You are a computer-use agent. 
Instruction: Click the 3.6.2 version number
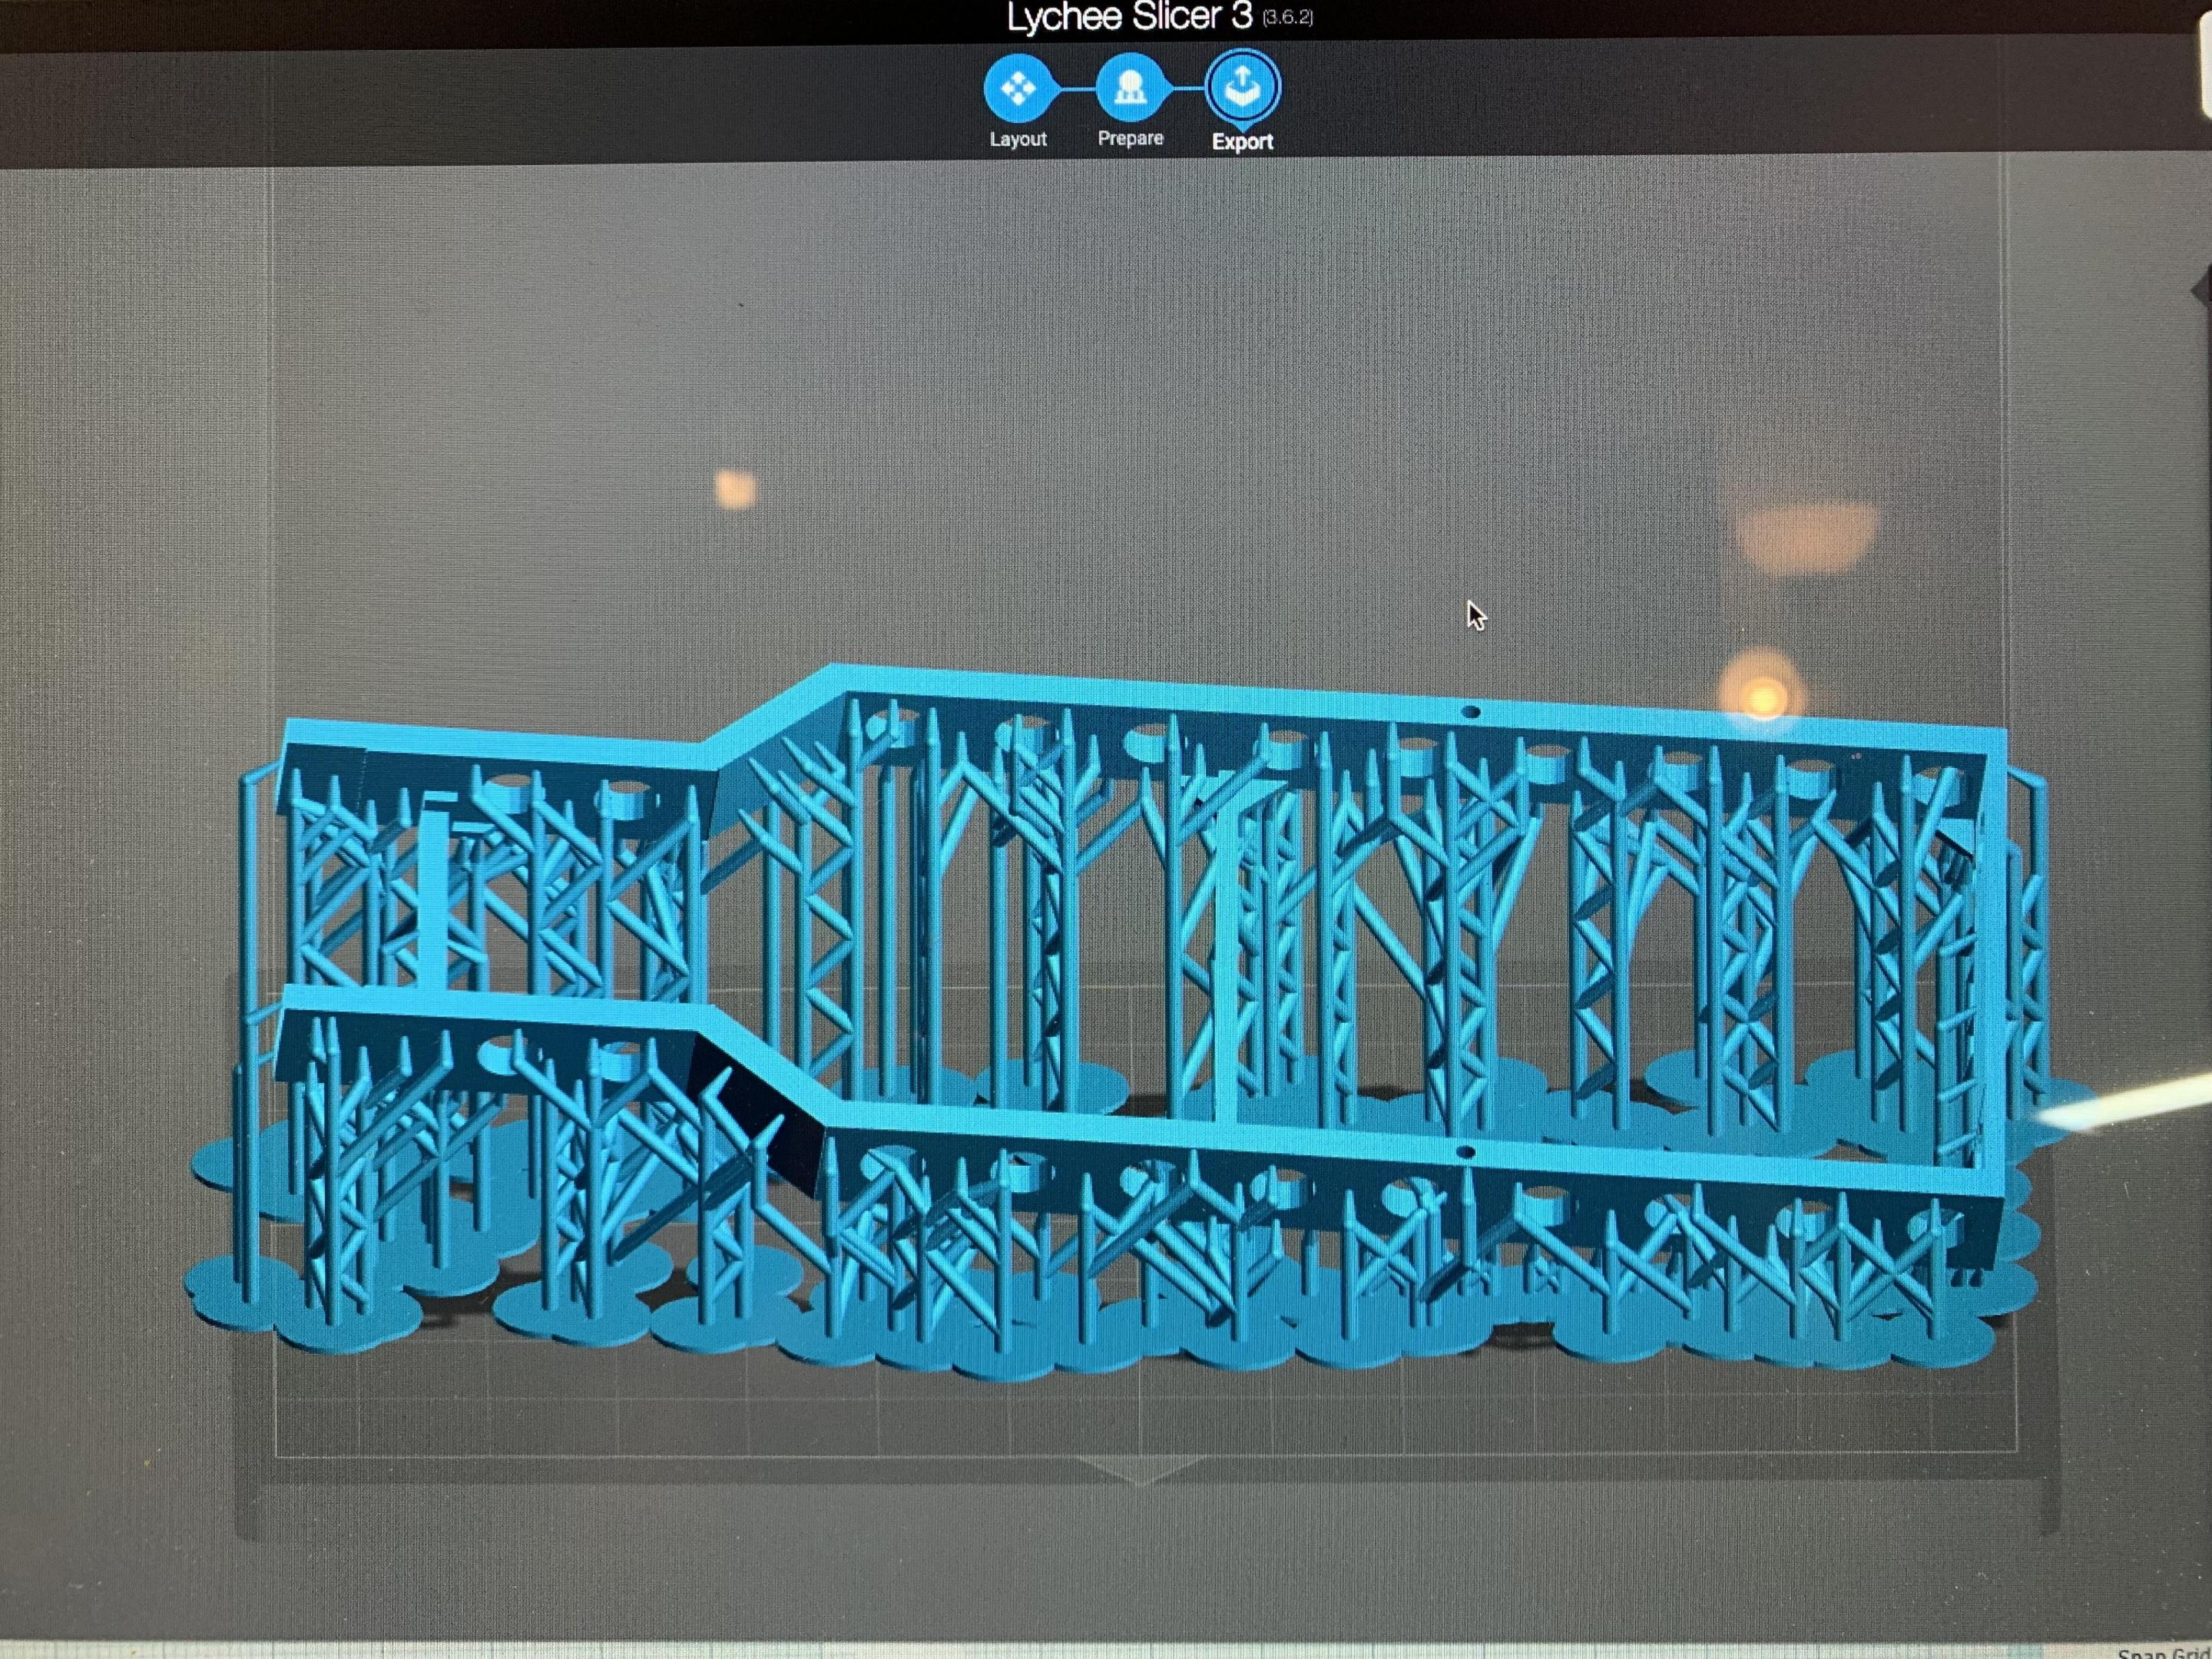(x=1287, y=18)
